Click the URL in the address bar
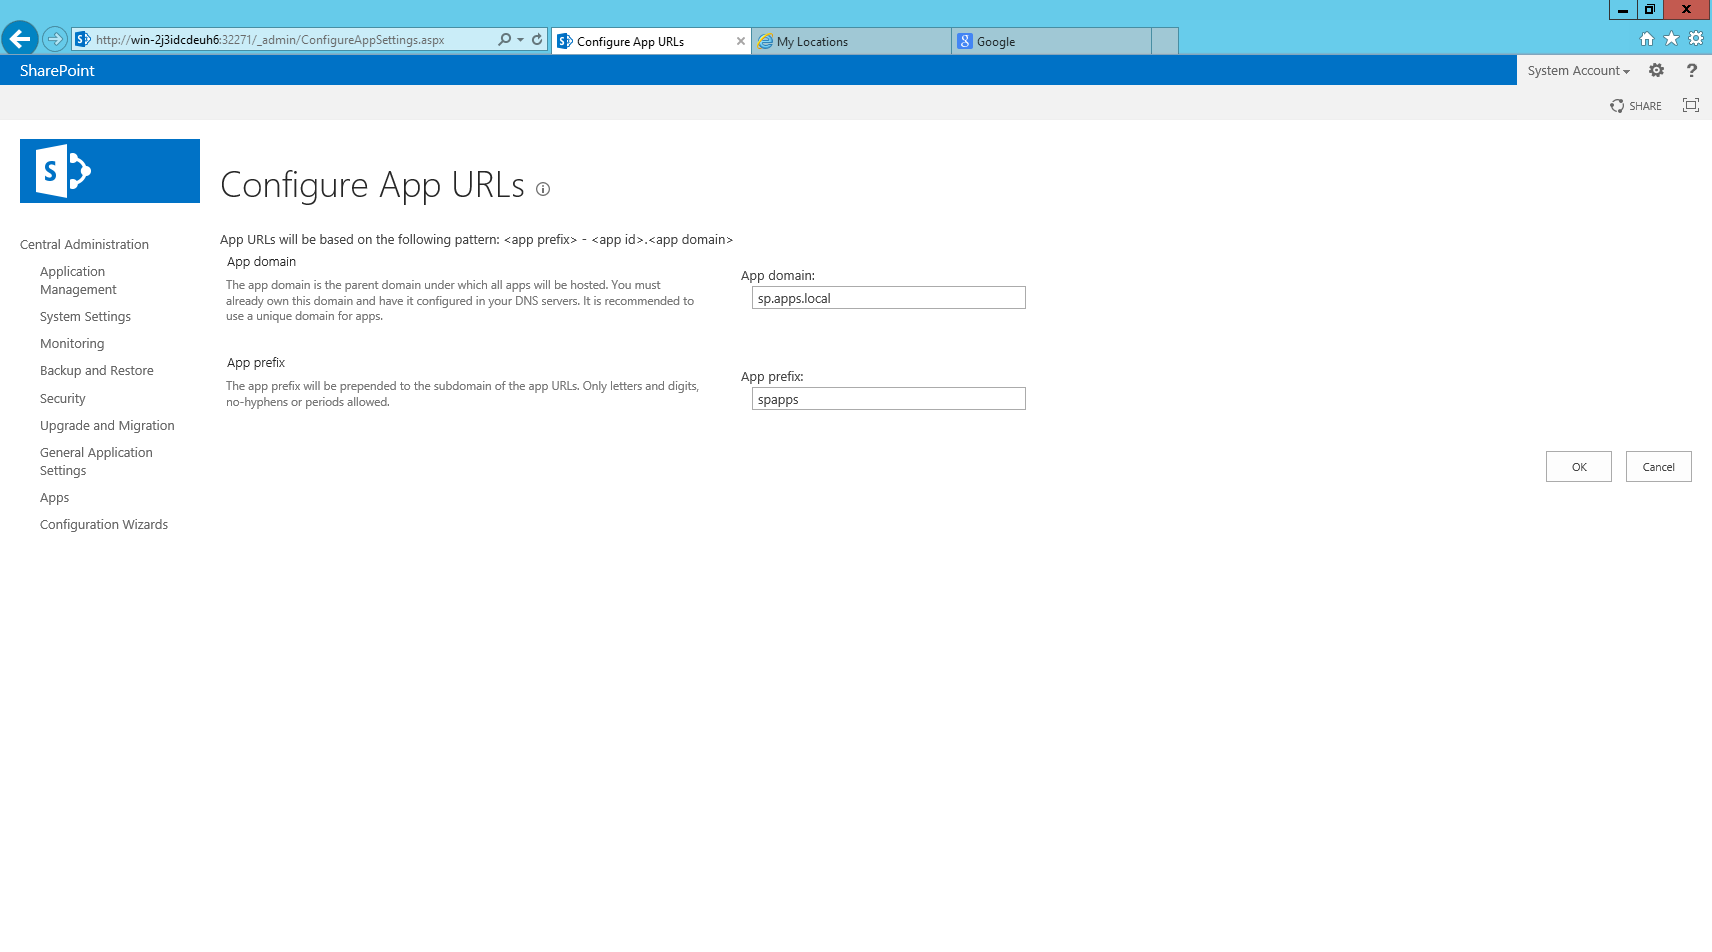The height and width of the screenshot is (952, 1712). point(270,40)
